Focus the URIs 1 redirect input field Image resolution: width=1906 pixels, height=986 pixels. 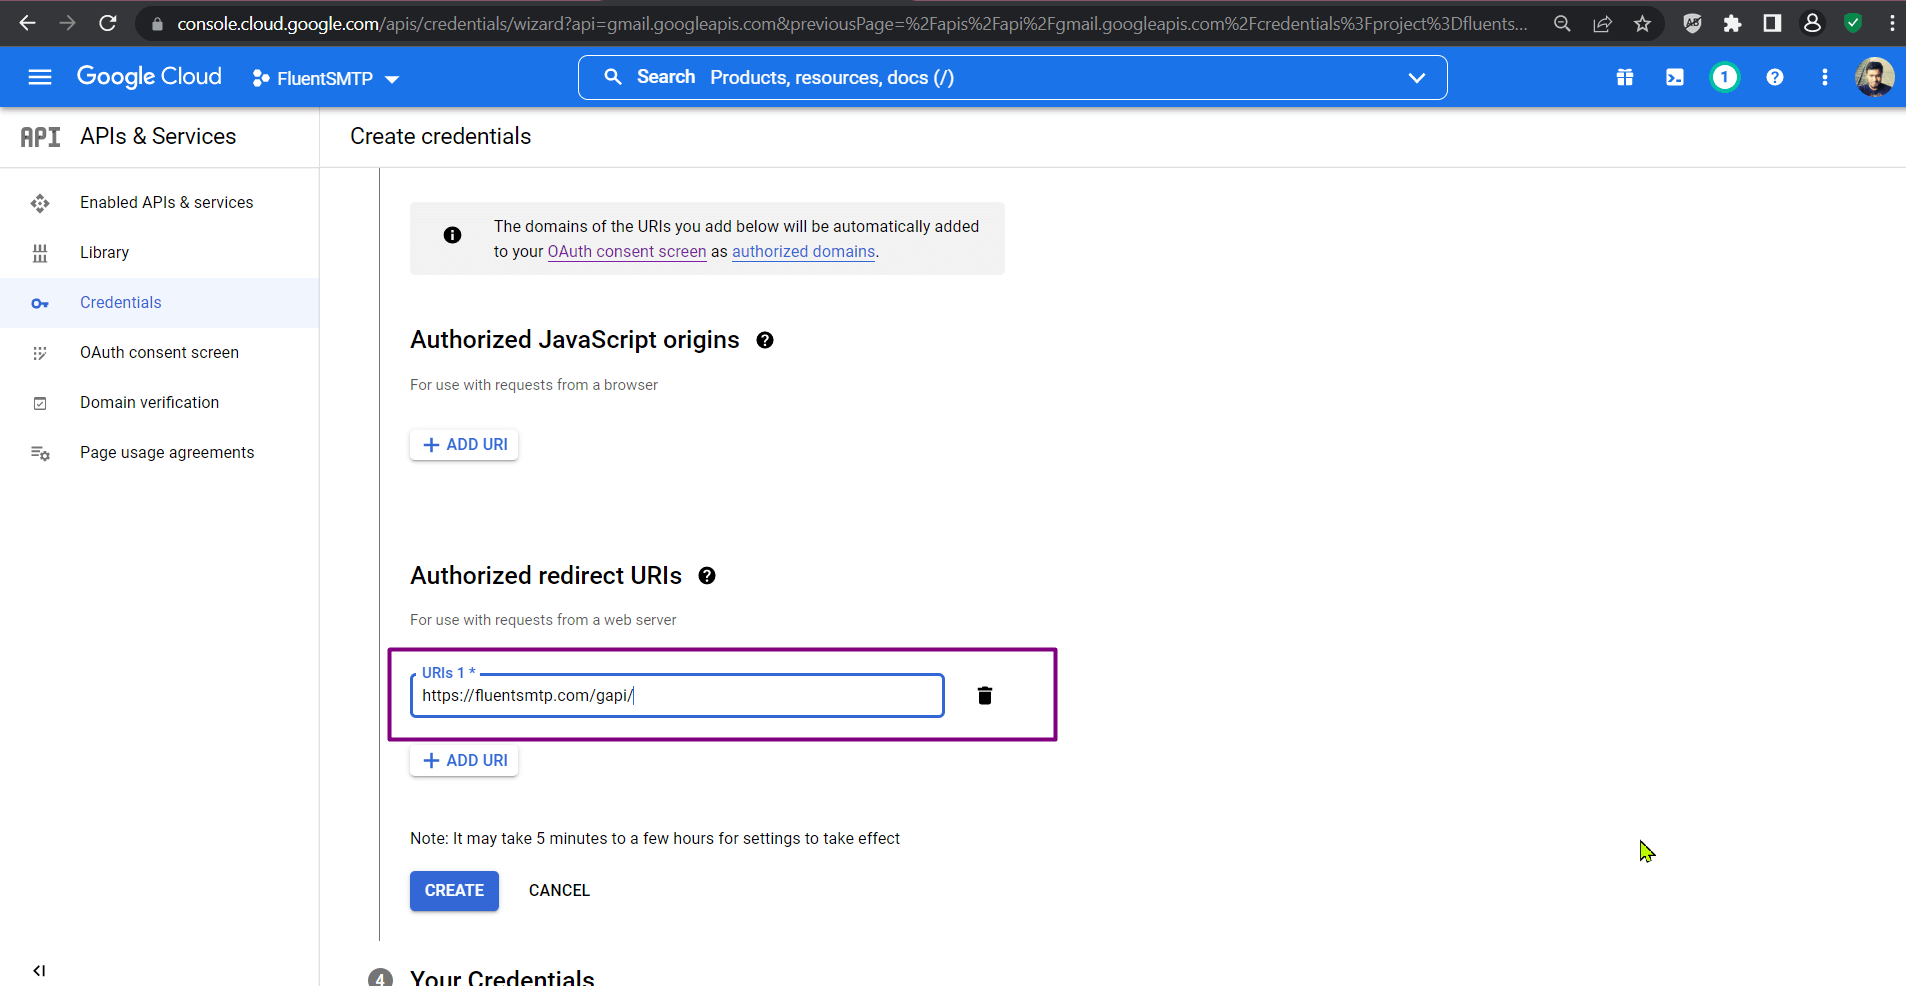coord(677,696)
